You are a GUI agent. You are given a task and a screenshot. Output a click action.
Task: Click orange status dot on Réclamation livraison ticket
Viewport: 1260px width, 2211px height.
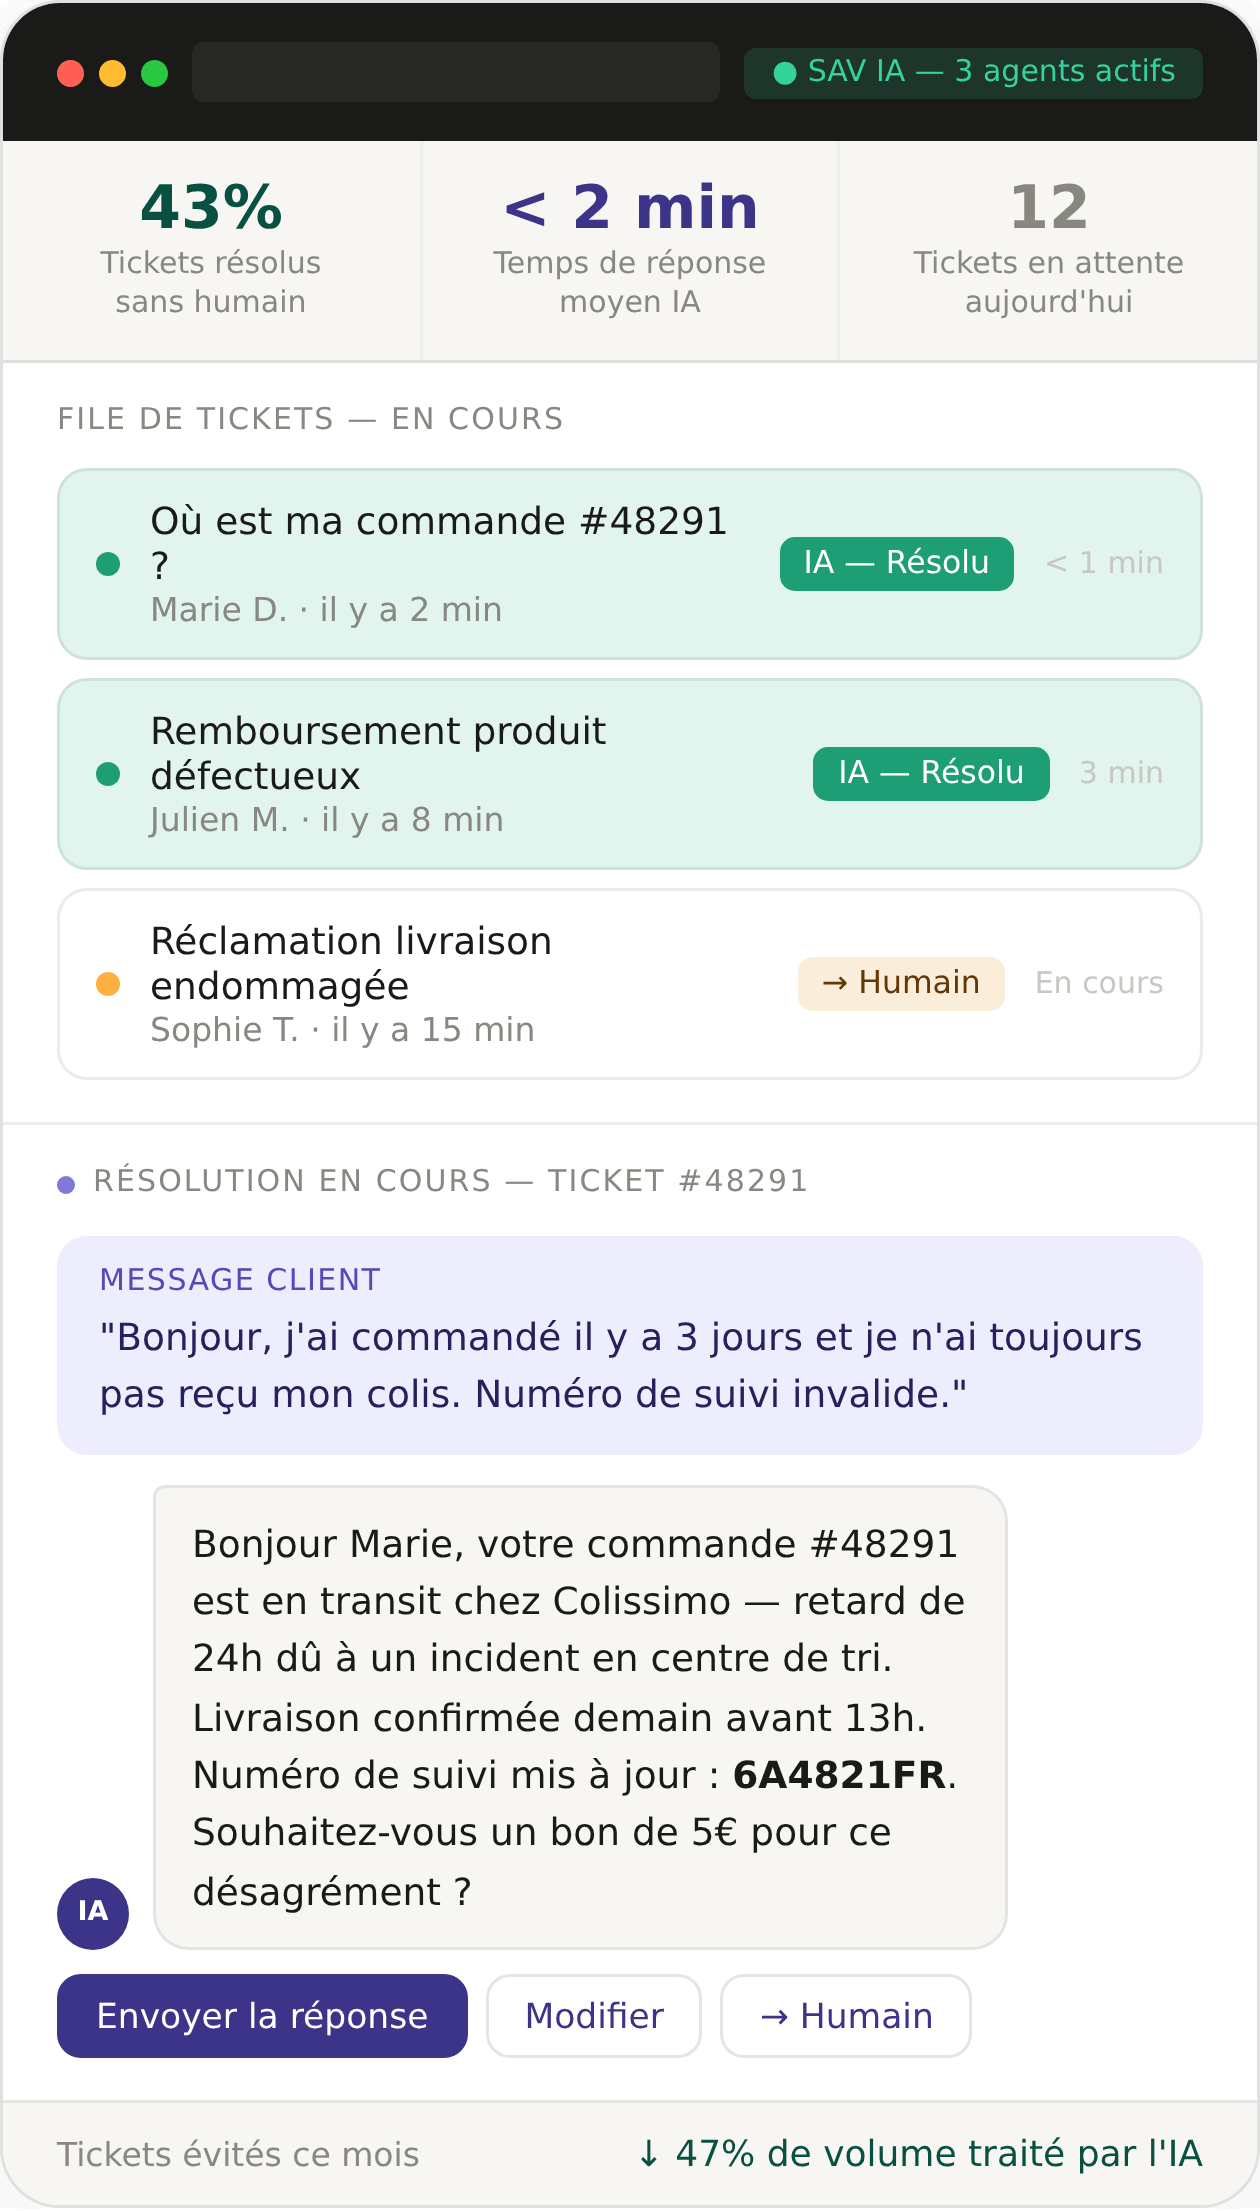(x=108, y=984)
